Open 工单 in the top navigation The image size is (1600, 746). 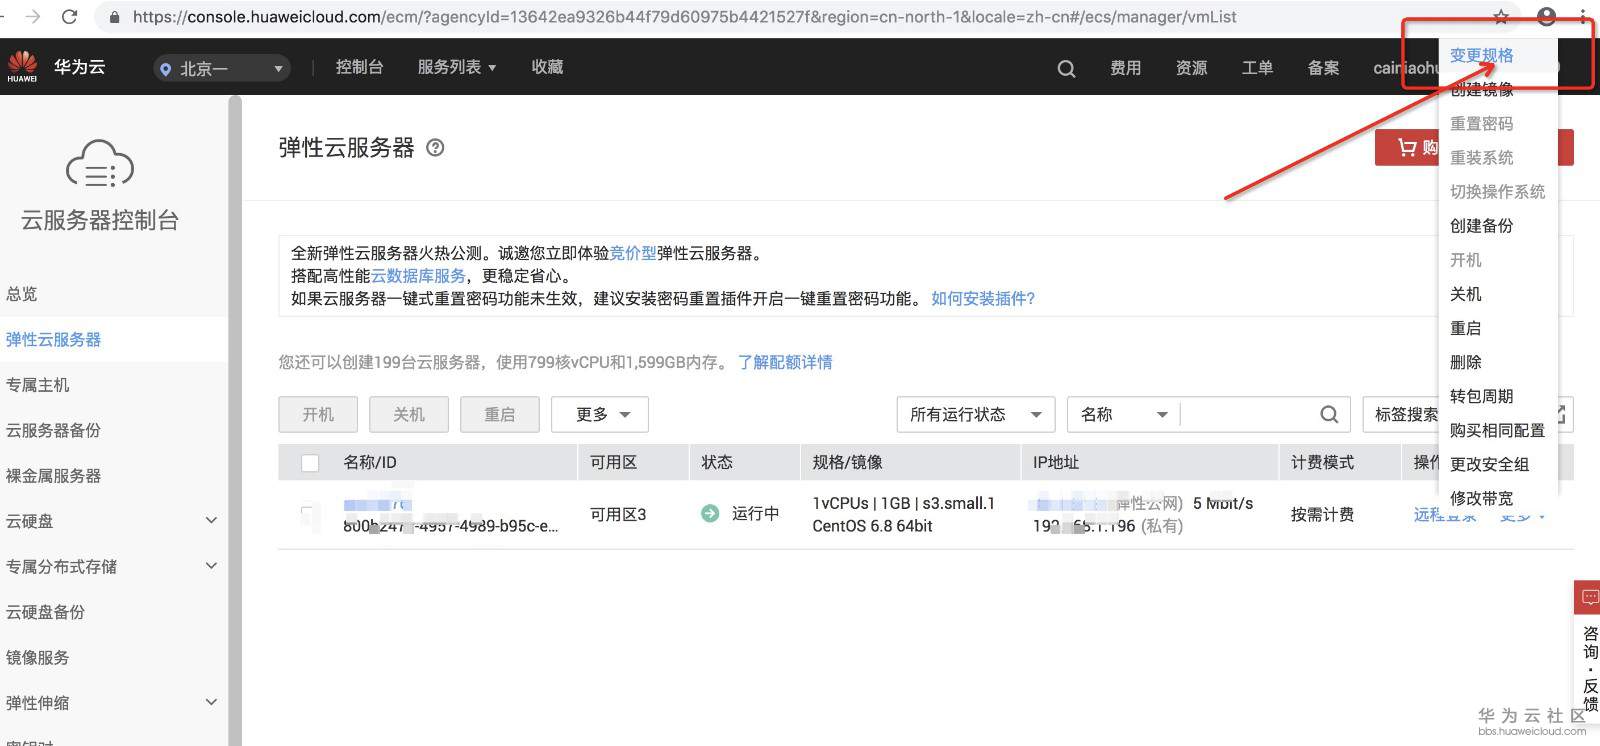(1257, 68)
